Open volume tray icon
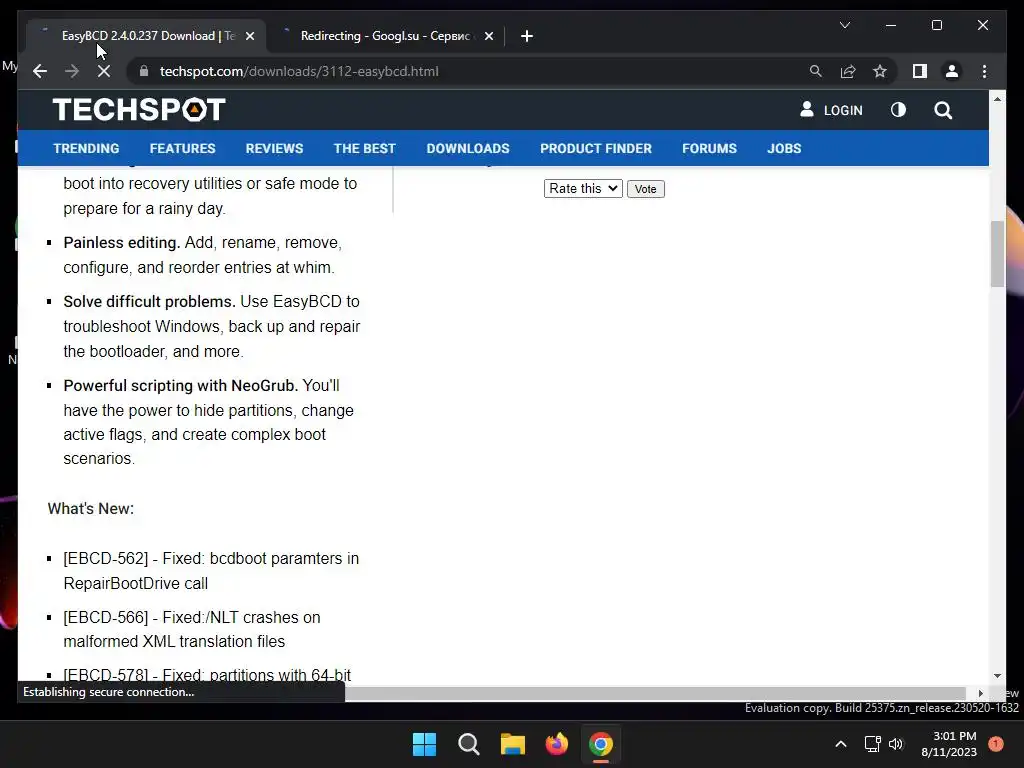The height and width of the screenshot is (768, 1024). pos(896,744)
